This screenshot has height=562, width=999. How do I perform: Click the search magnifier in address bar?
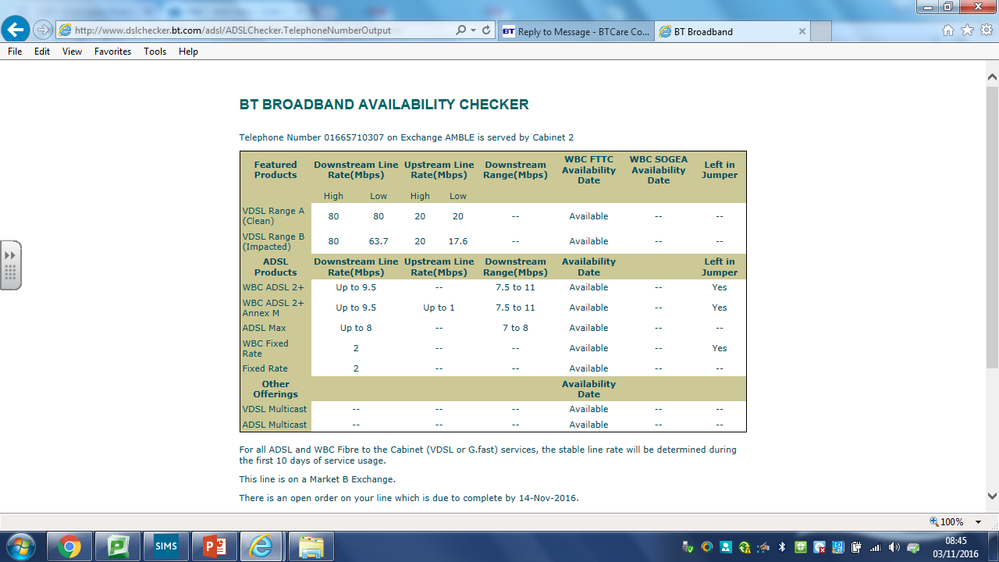pos(461,30)
